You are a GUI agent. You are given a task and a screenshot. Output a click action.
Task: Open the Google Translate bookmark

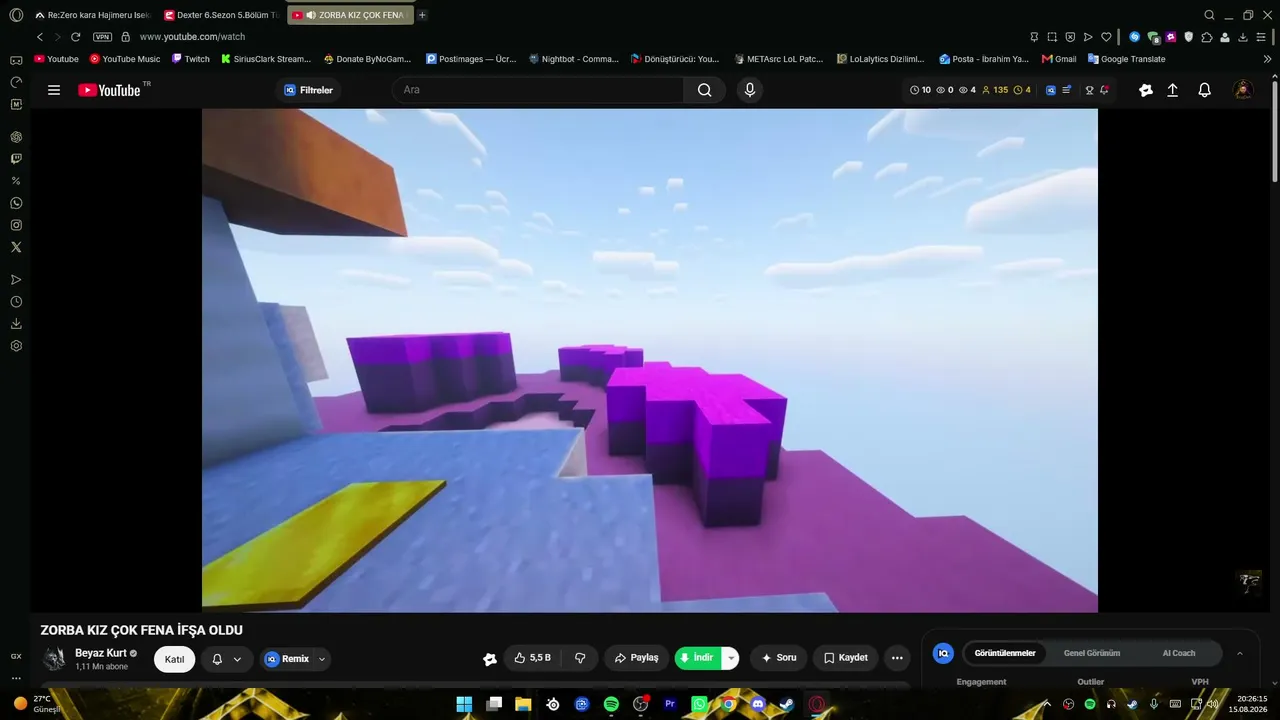point(1126,59)
